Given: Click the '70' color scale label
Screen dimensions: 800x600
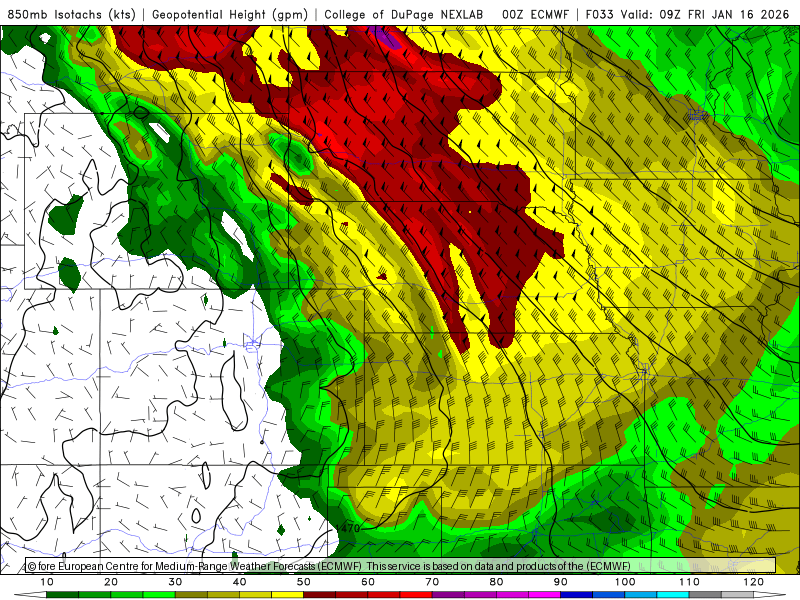Looking at the screenshot, I should (x=432, y=582).
